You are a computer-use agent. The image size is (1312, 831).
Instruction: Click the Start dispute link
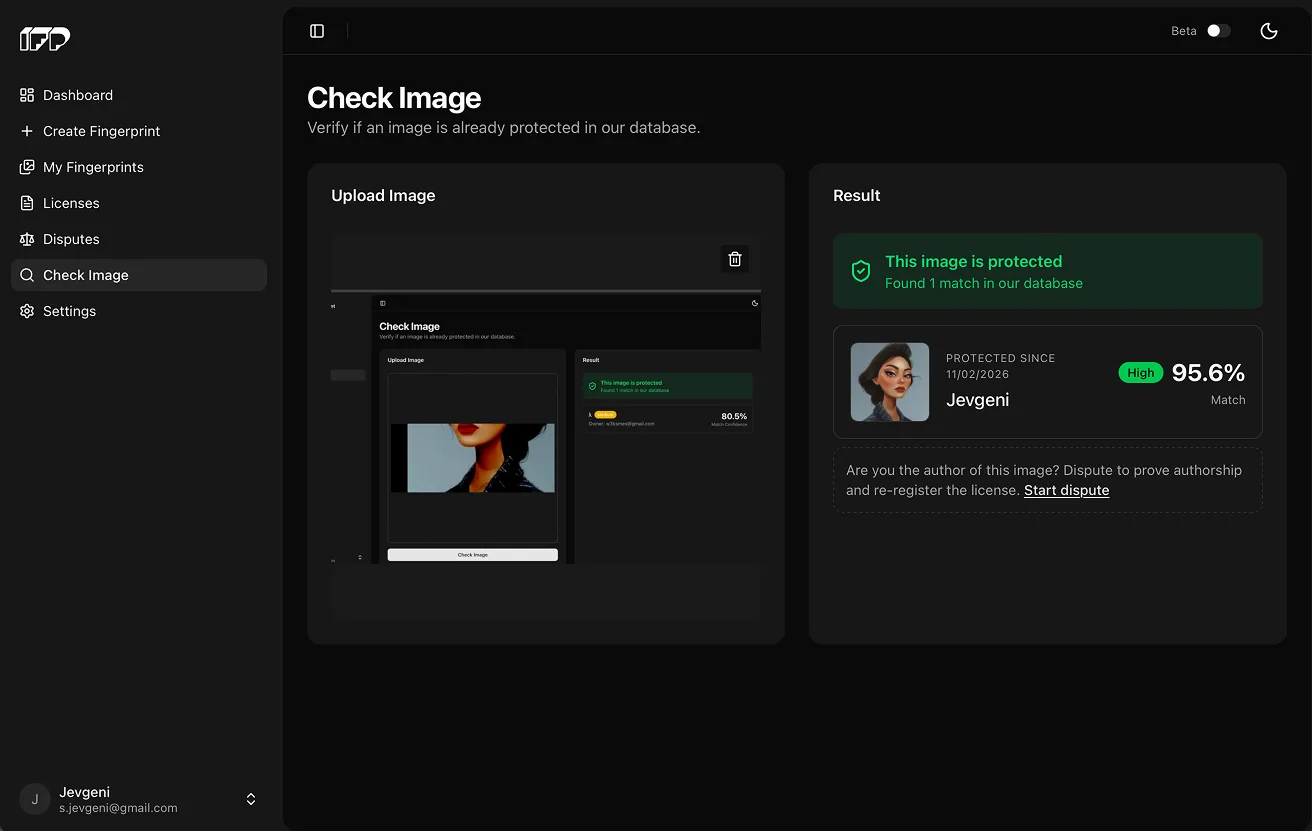pyautogui.click(x=1066, y=490)
